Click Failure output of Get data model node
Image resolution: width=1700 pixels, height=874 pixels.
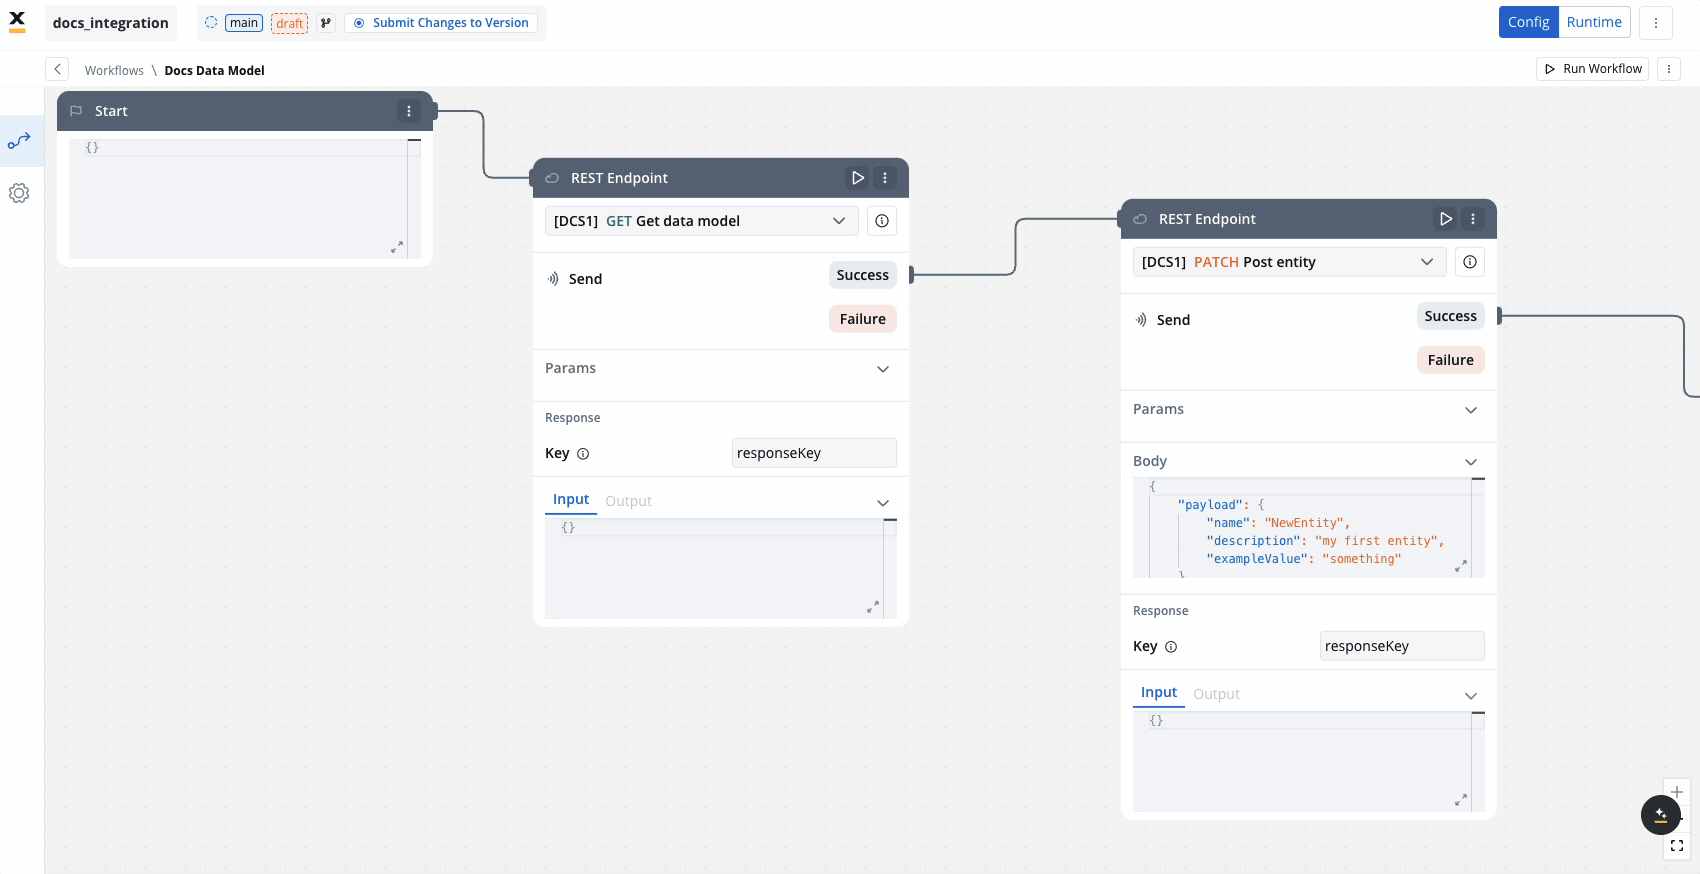[862, 319]
